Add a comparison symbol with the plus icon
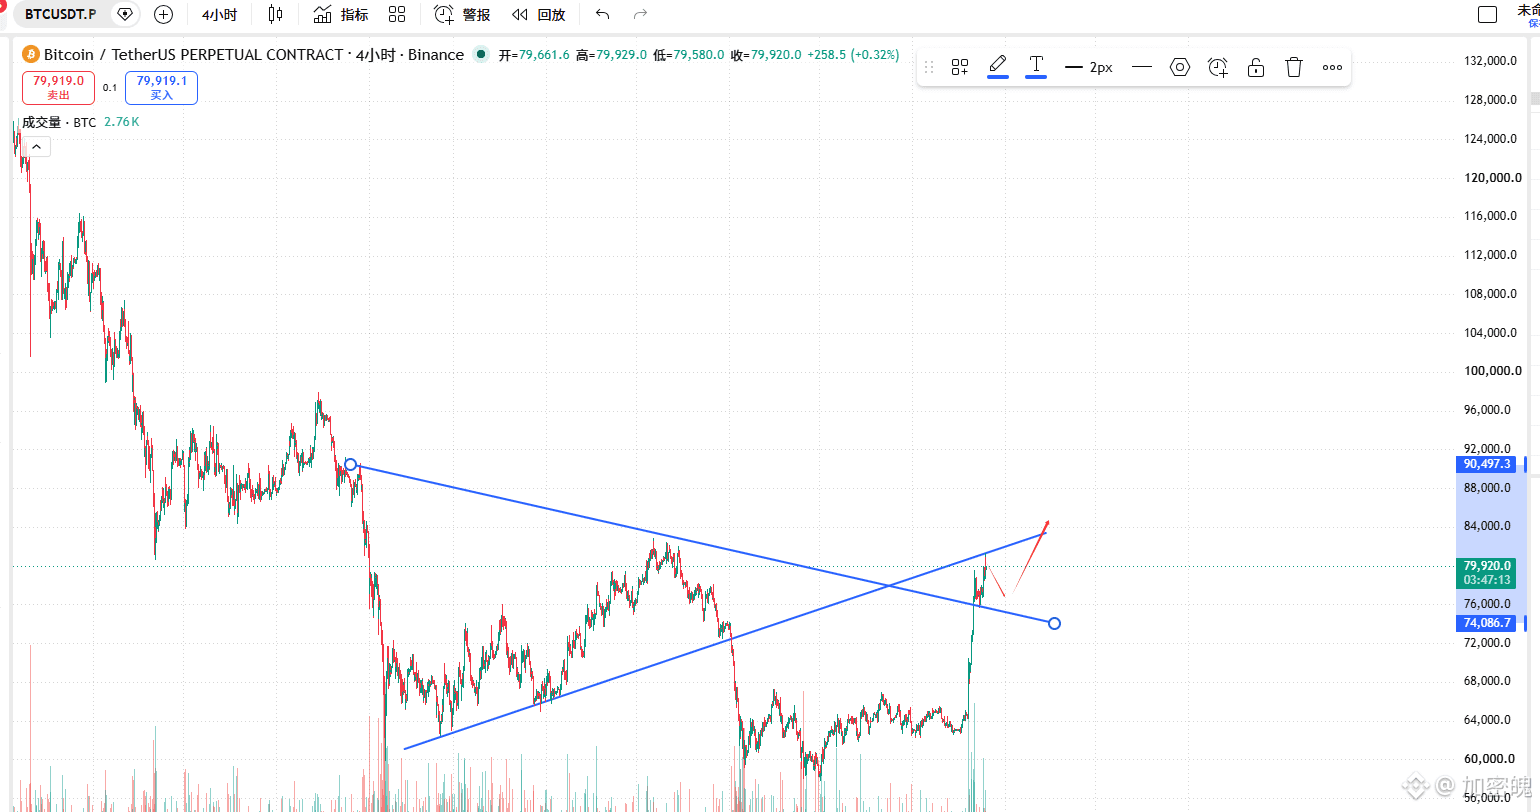The height and width of the screenshot is (812, 1540). click(x=164, y=14)
